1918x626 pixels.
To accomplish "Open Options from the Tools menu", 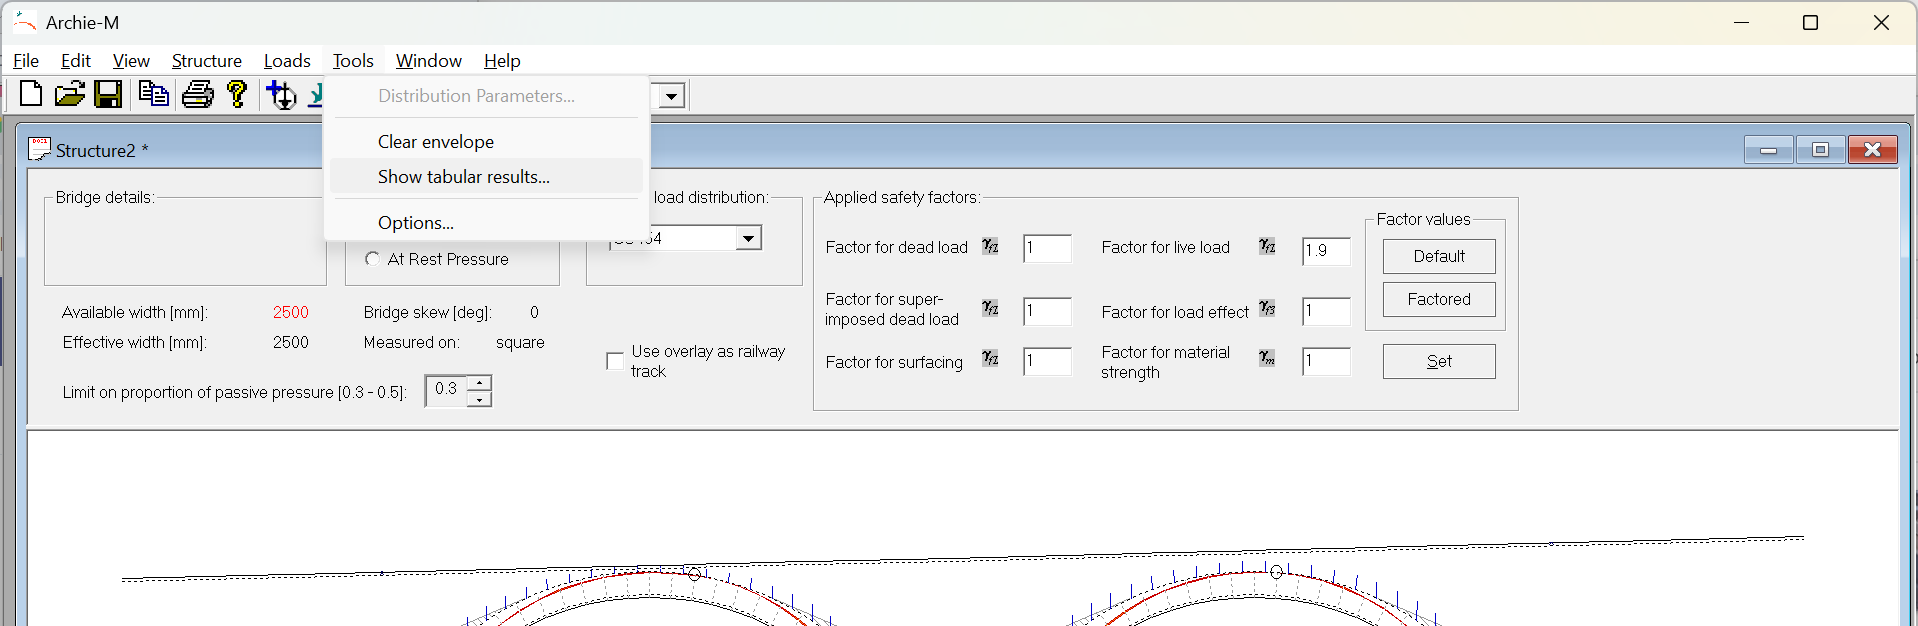I will 486,223.
